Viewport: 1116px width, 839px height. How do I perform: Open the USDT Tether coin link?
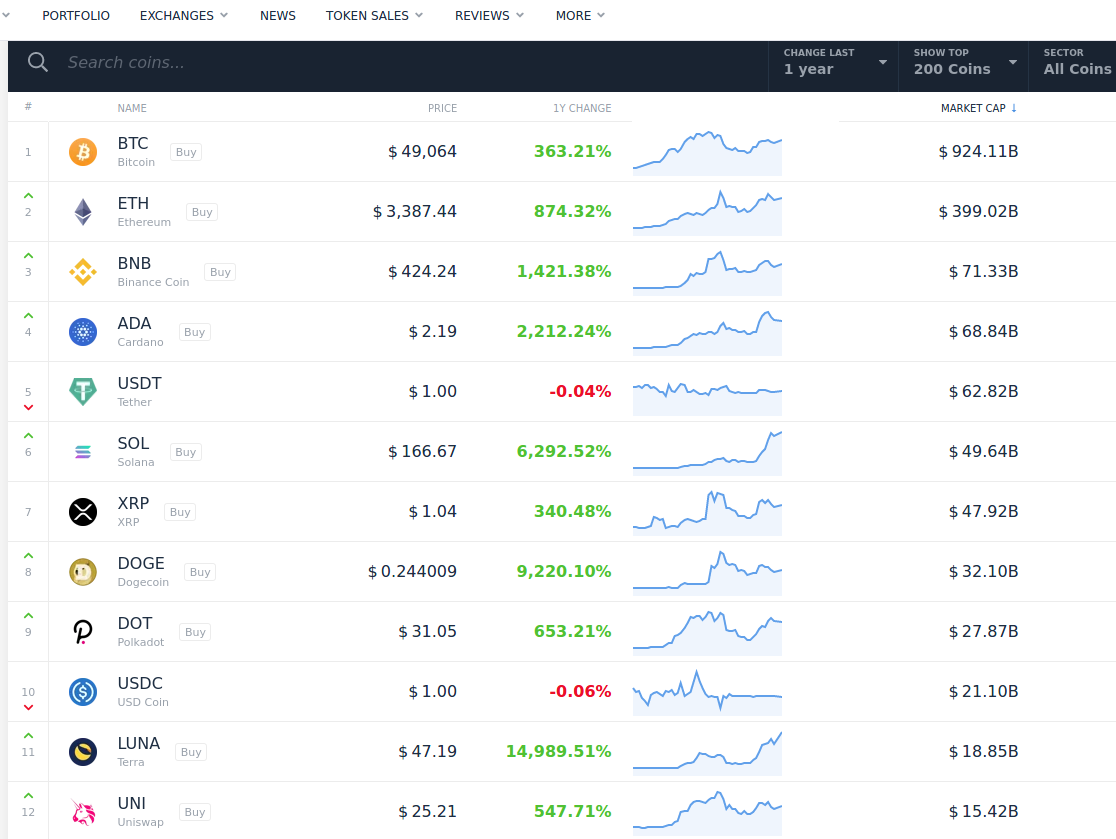(140, 391)
